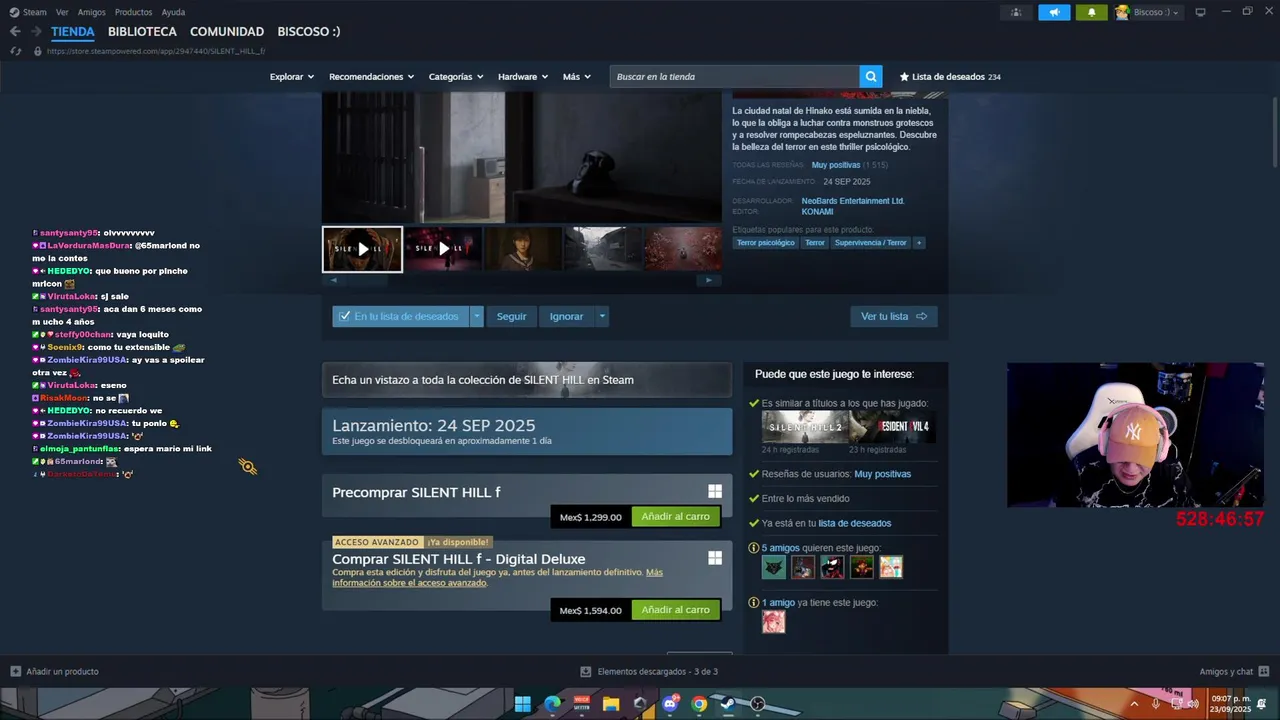Open the SILENT HILL 2 similar game thumbnail
The image size is (1280, 720).
tap(805, 426)
